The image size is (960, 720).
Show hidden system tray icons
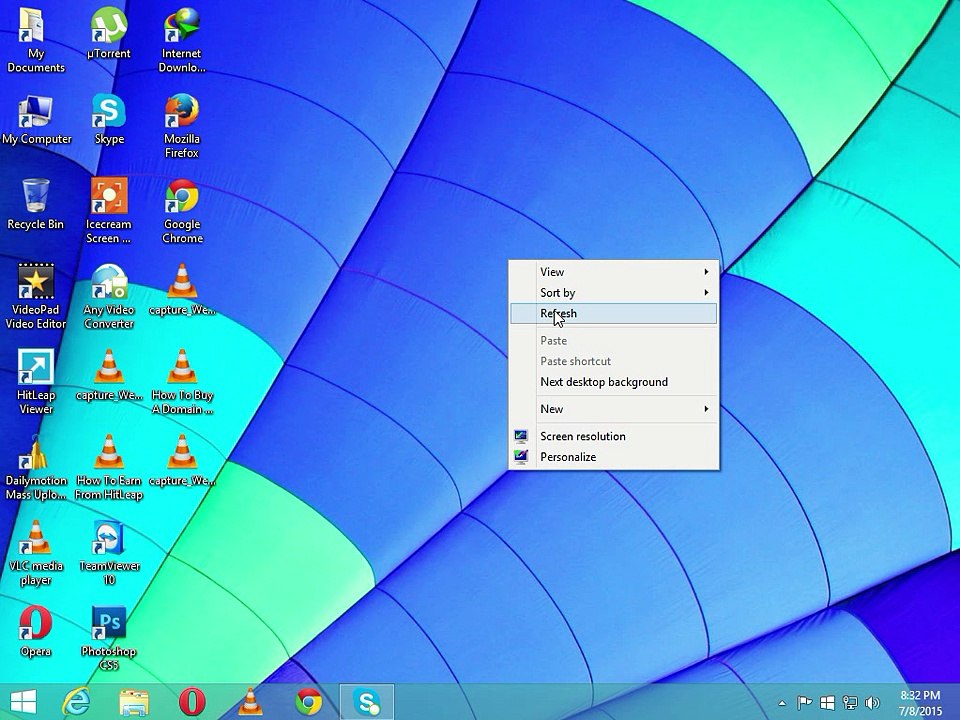[782, 703]
